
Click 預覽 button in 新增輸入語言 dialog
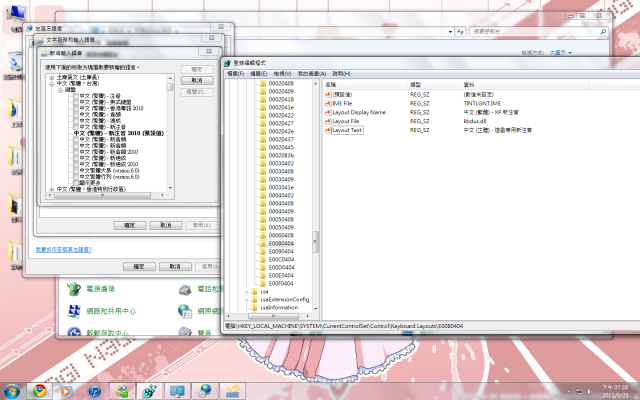tap(197, 92)
